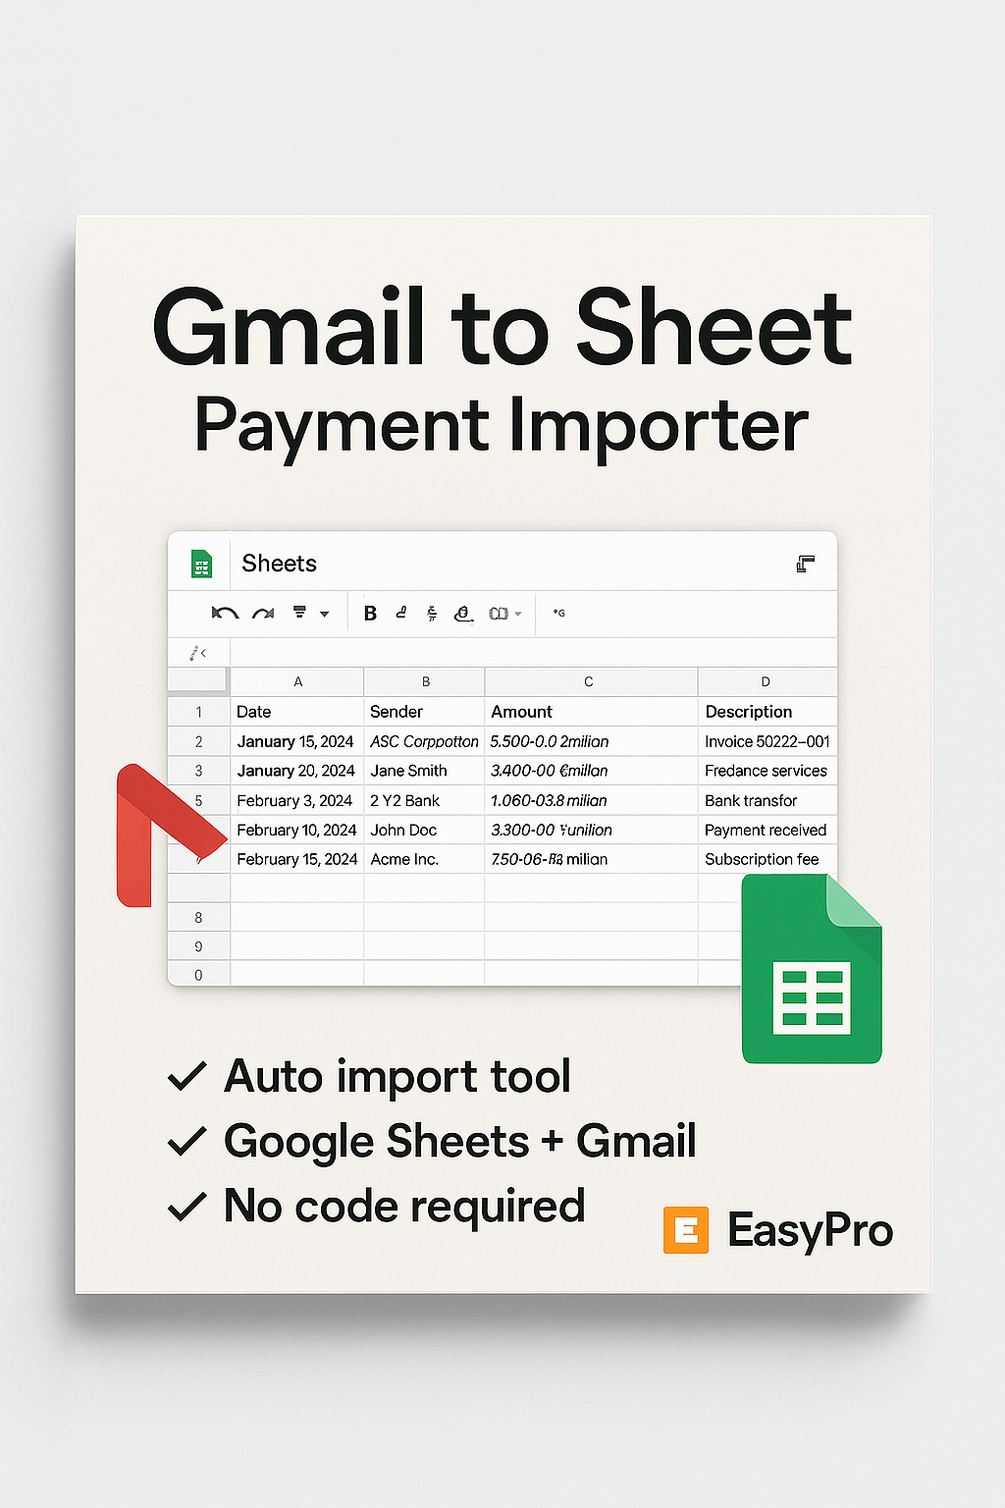The image size is (1005, 1508).
Task: Click the orange EasyPro logo icon
Action: click(x=685, y=1230)
